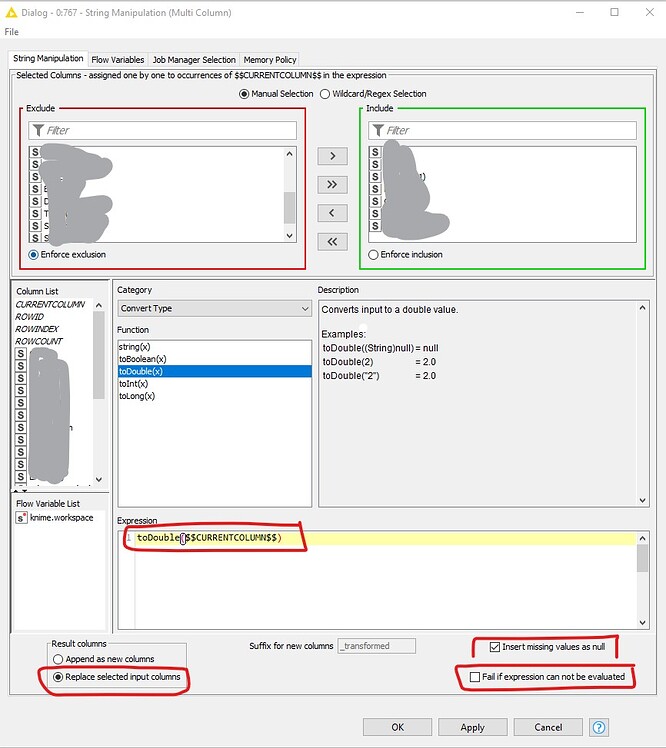Click Column List scroll up arrow
Image resolution: width=666 pixels, height=748 pixels.
coord(99,305)
